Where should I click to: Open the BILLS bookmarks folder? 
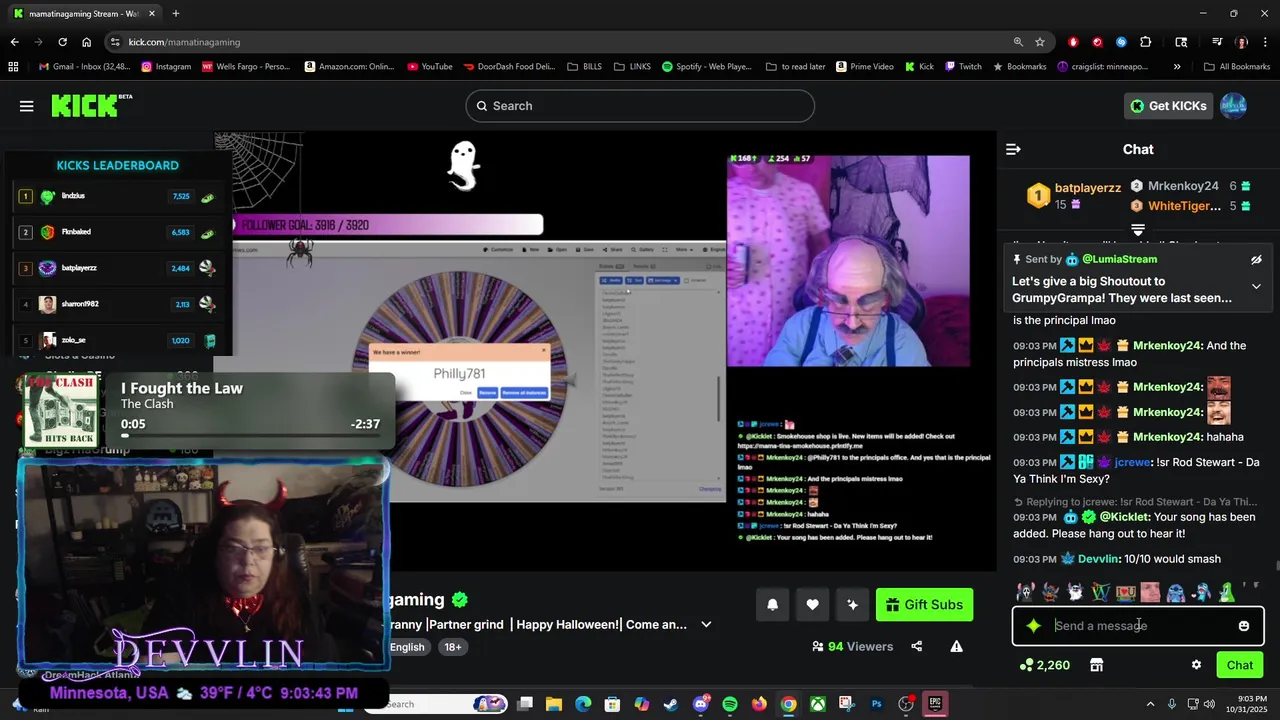point(585,67)
